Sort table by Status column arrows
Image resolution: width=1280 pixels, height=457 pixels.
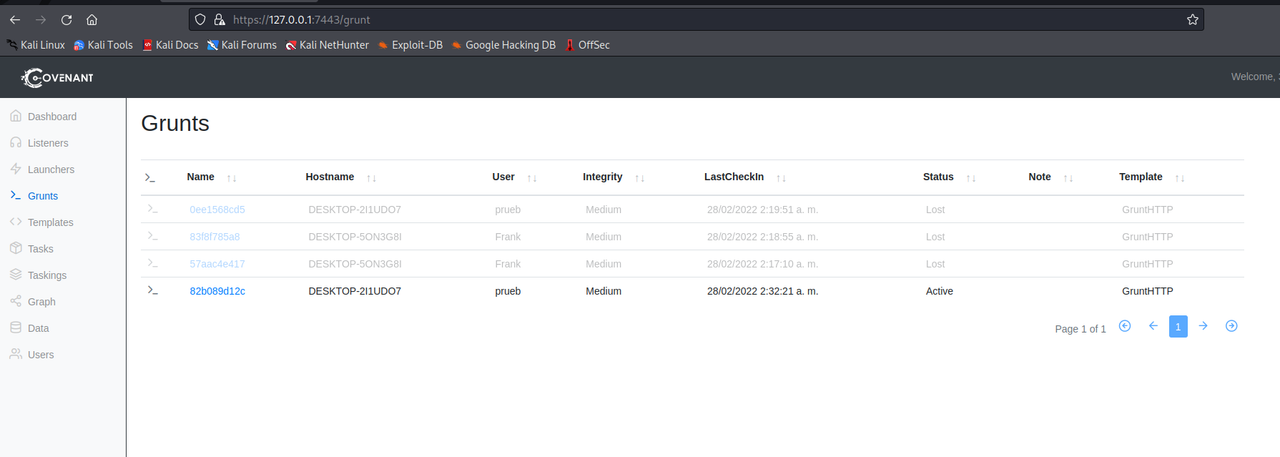pyautogui.click(x=970, y=178)
